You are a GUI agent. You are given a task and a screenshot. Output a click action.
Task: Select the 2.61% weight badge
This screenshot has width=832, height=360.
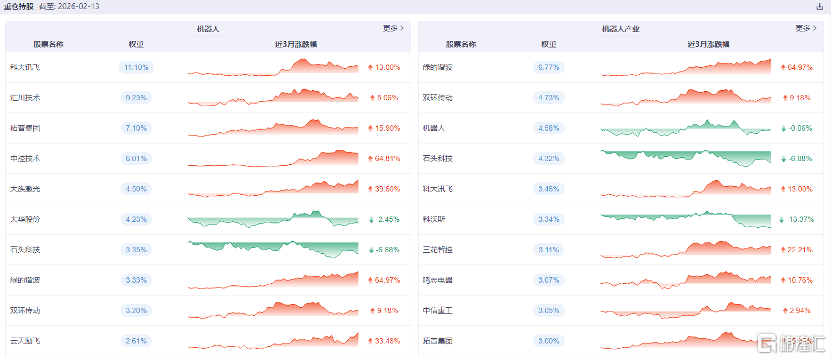coord(136,341)
